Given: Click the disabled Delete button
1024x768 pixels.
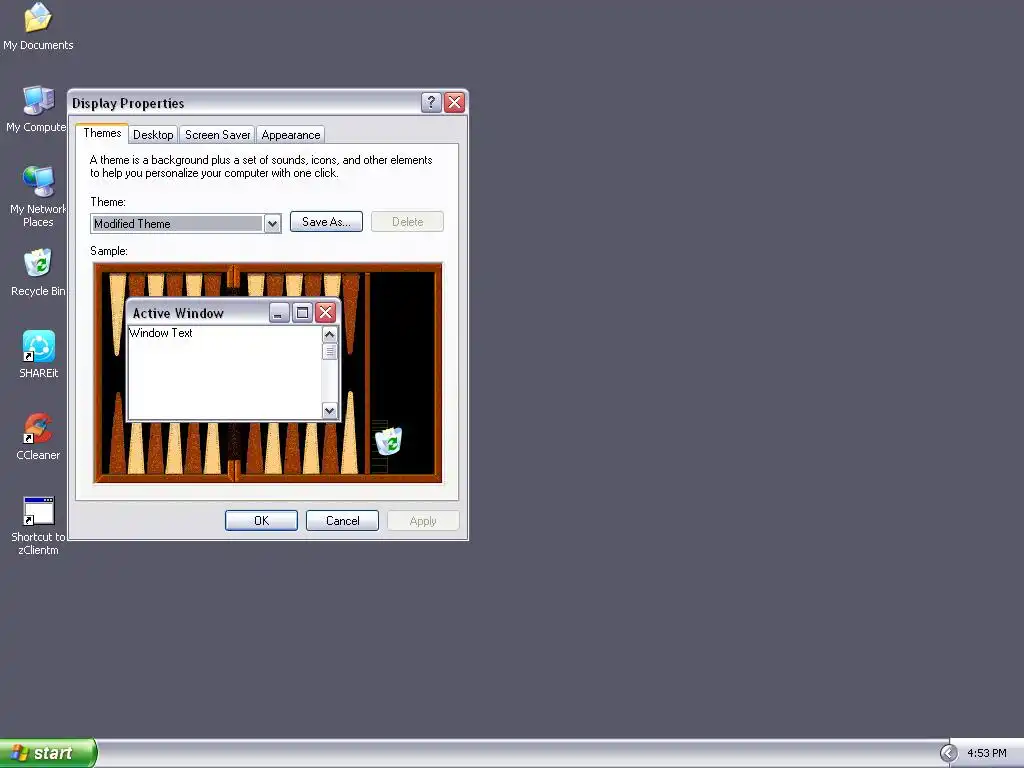Looking at the screenshot, I should coord(408,222).
